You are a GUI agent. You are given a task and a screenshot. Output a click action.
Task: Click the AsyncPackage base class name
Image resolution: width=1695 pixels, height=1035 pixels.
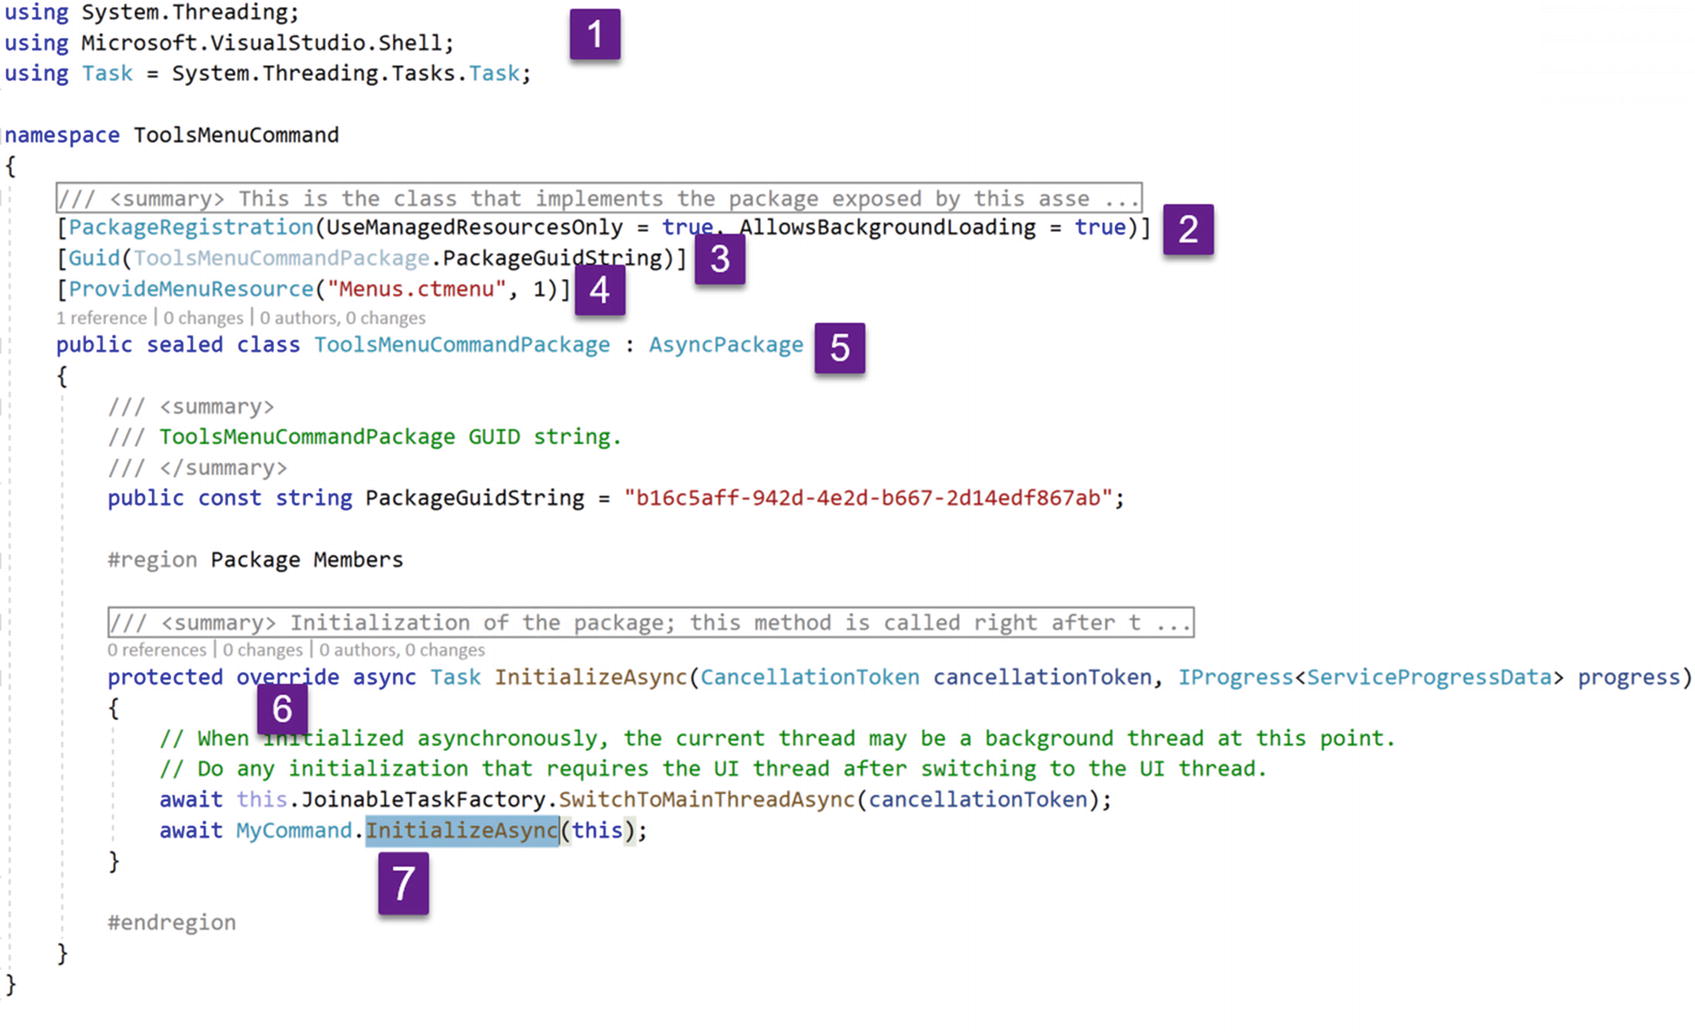pos(725,344)
